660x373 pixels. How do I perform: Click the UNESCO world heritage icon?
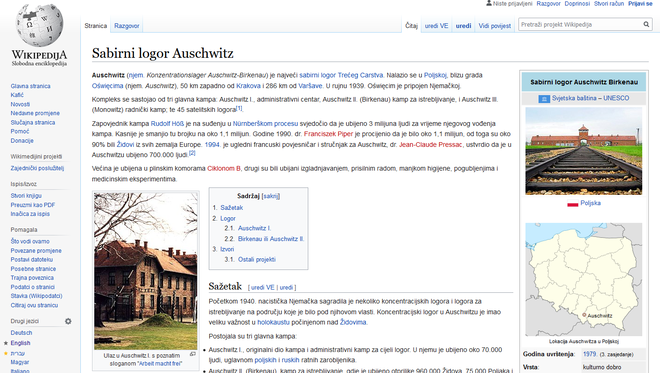544,99
